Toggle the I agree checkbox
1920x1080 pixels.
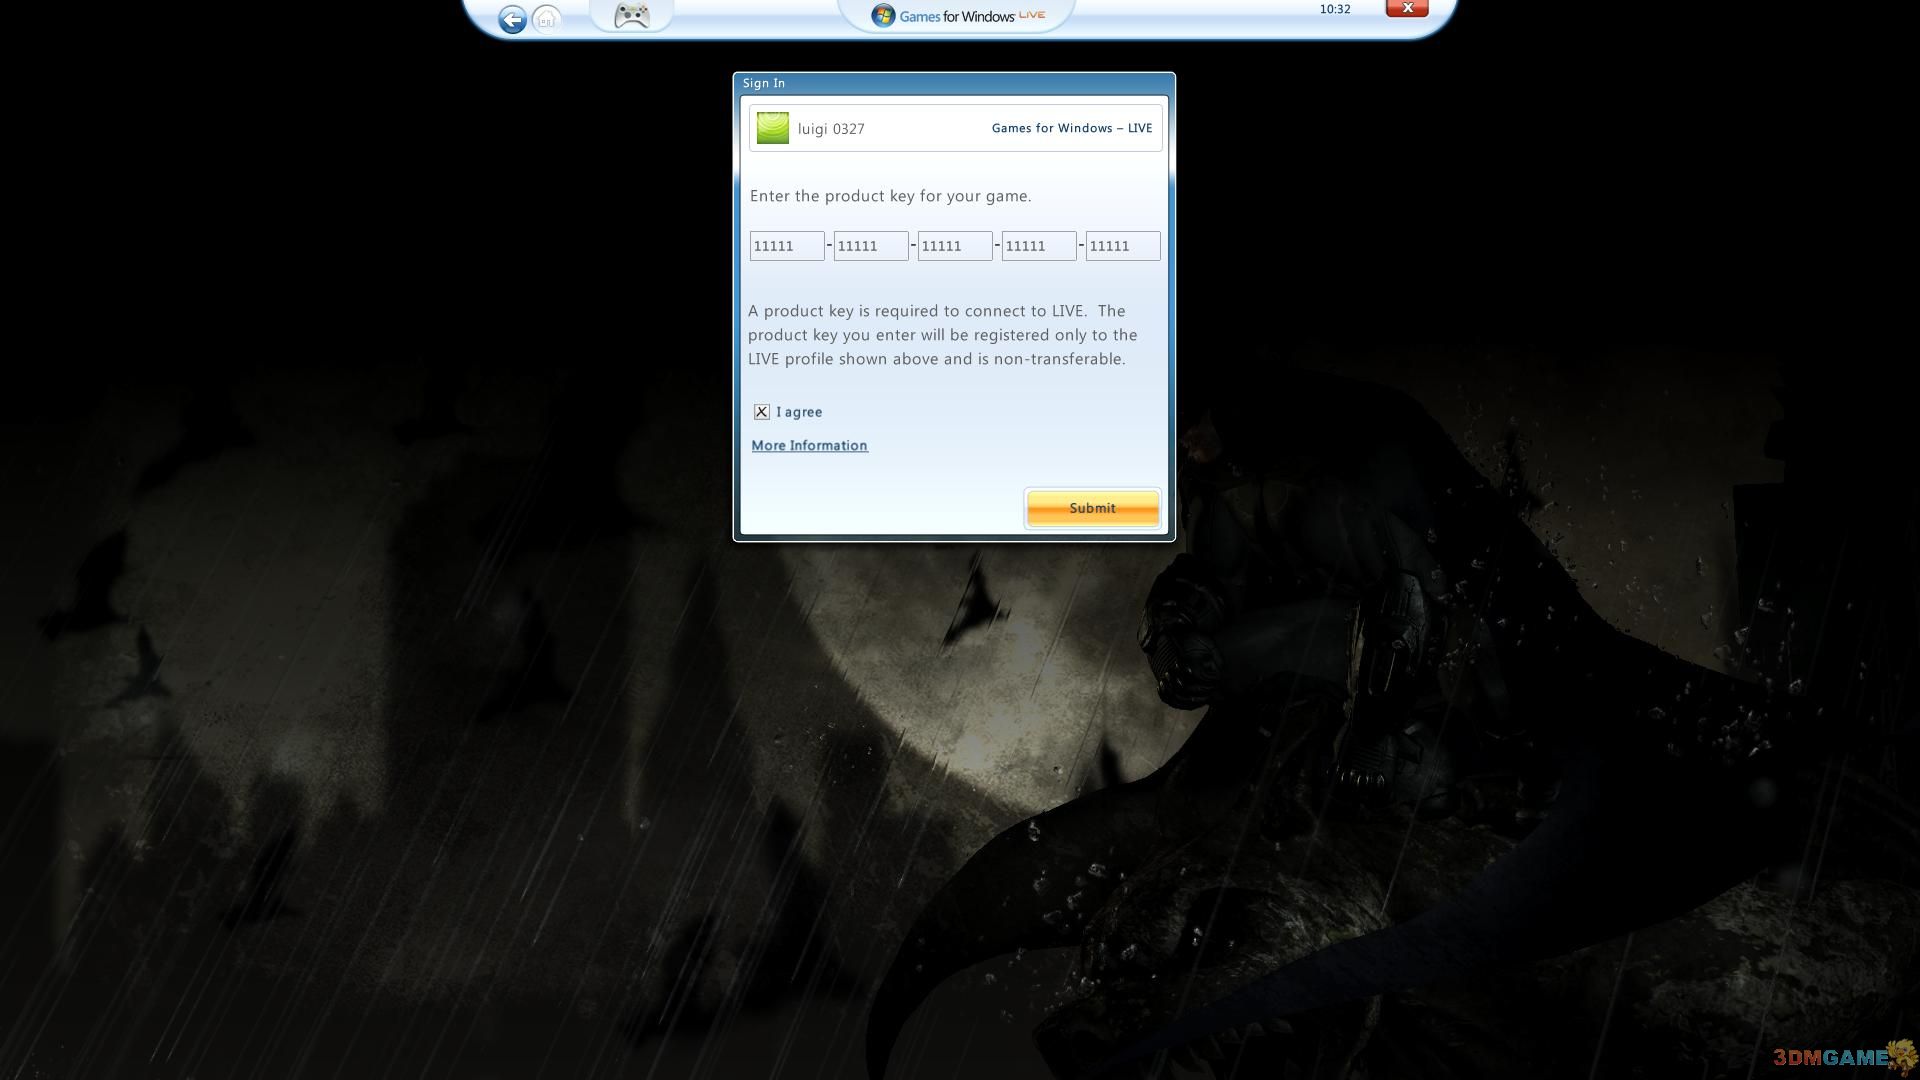click(x=762, y=412)
